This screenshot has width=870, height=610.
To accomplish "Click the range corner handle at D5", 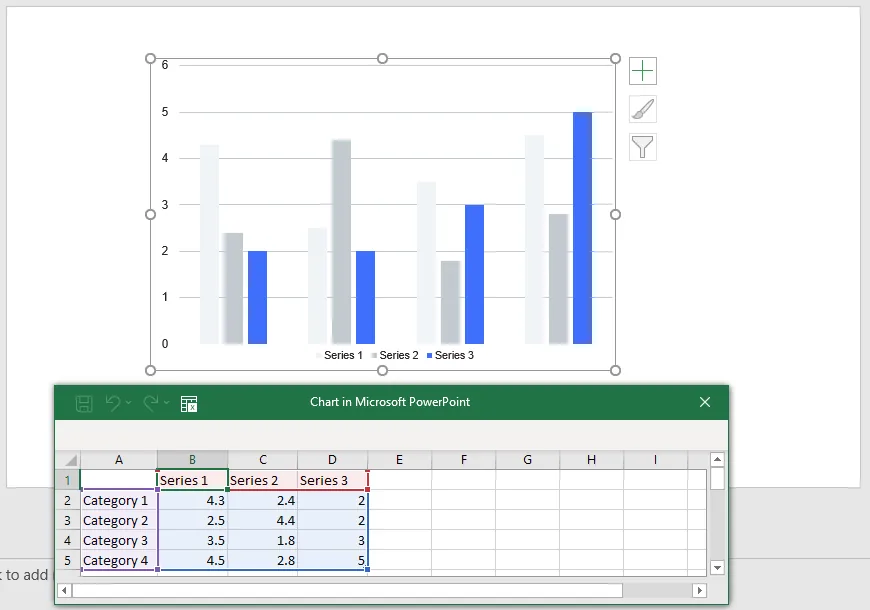I will tap(367, 569).
